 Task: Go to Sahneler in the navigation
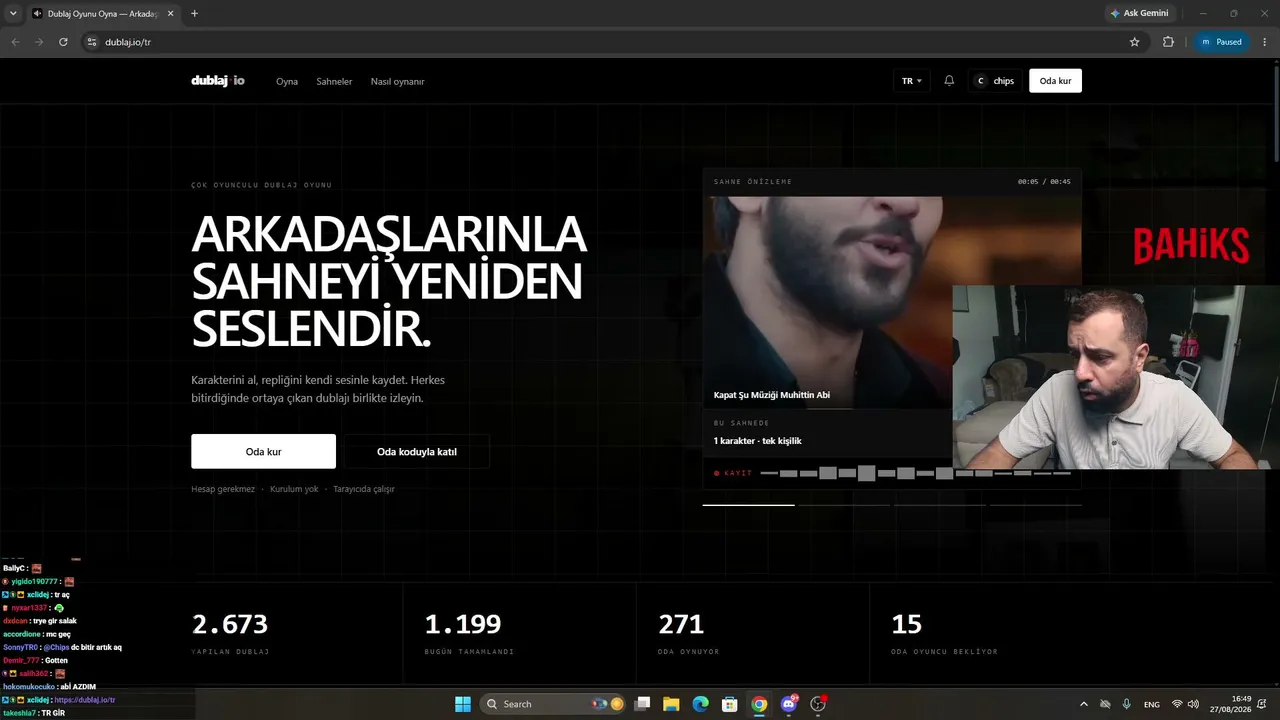(x=334, y=81)
